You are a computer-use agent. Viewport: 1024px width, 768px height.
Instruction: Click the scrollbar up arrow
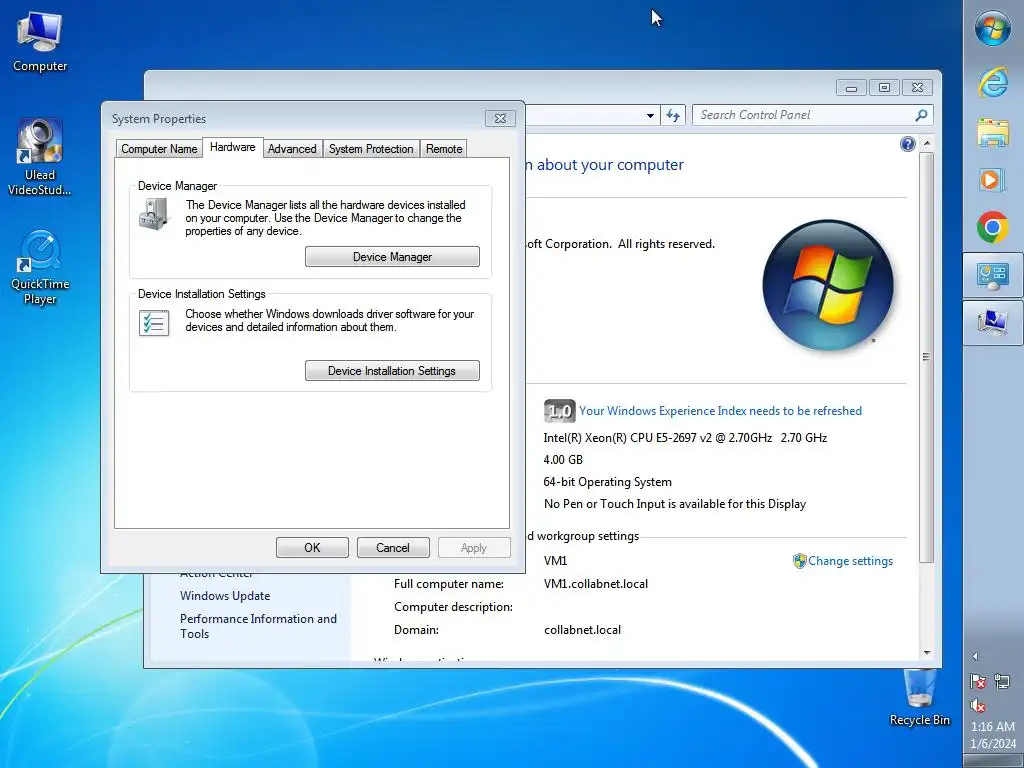pos(926,143)
